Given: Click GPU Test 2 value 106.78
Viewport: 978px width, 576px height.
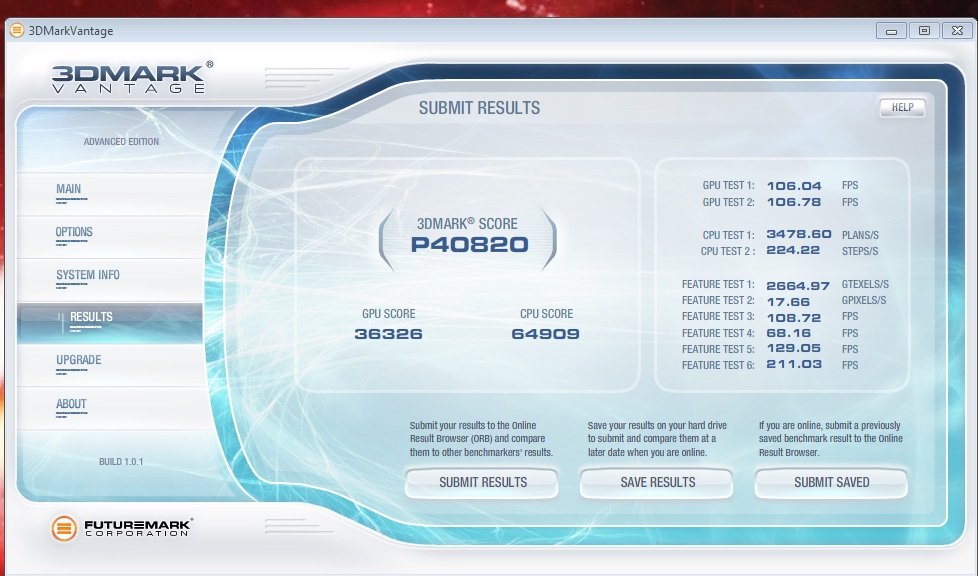Looking at the screenshot, I should [x=793, y=202].
